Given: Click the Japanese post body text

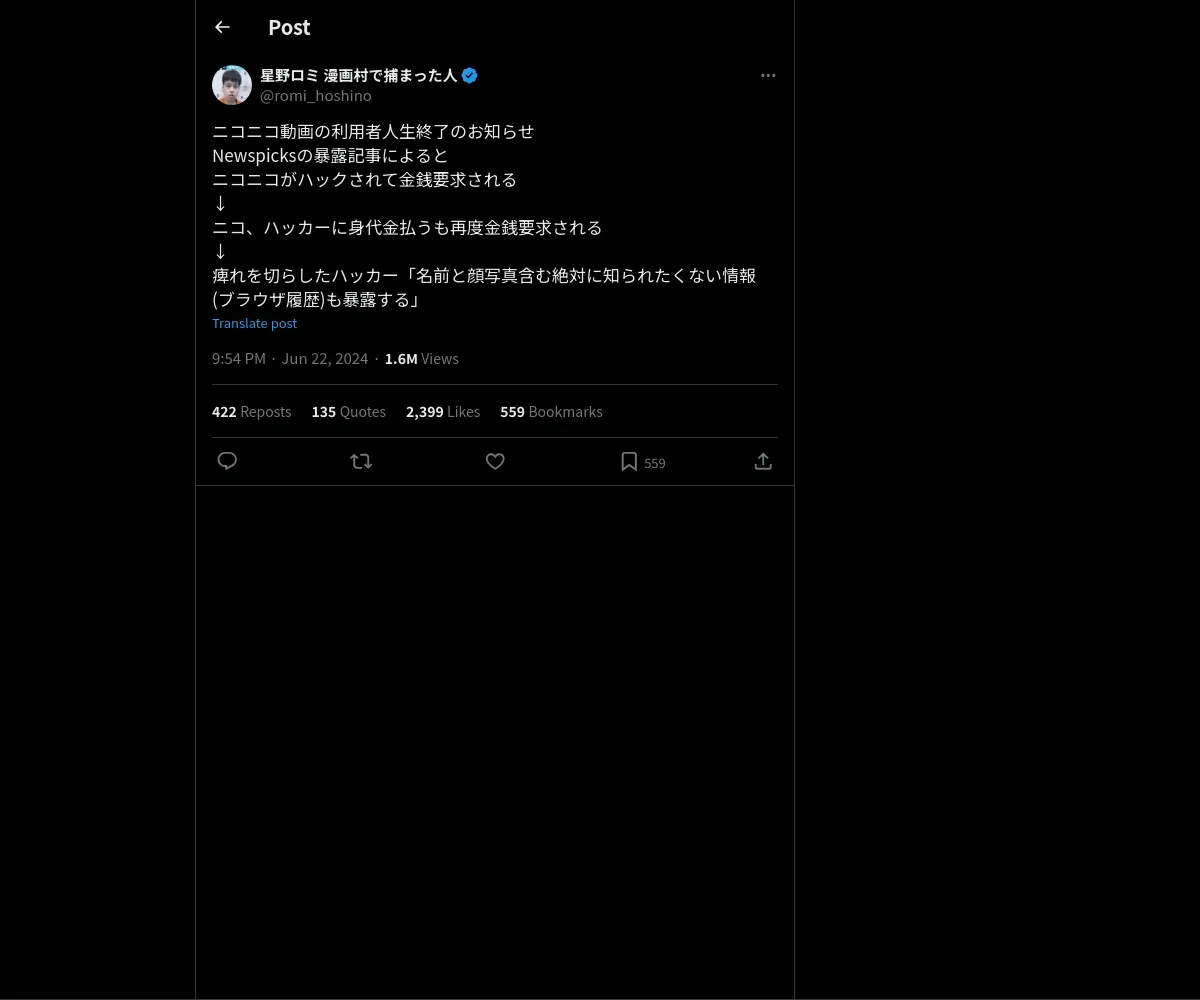Looking at the screenshot, I should pyautogui.click(x=484, y=215).
